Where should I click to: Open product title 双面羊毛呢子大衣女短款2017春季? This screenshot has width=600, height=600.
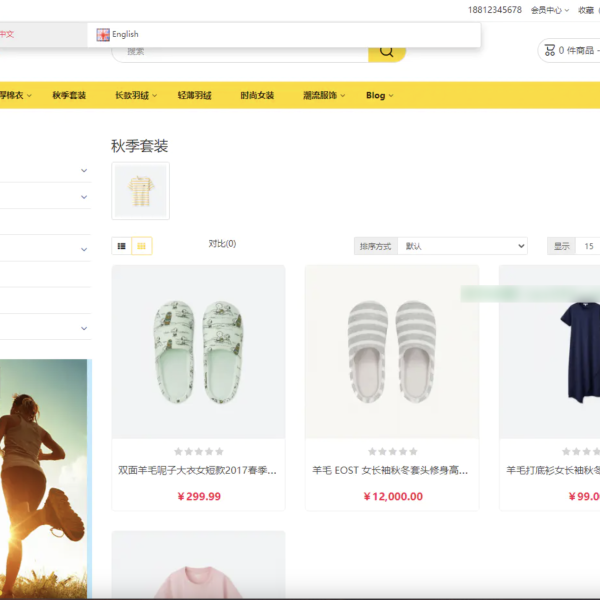coord(197,470)
